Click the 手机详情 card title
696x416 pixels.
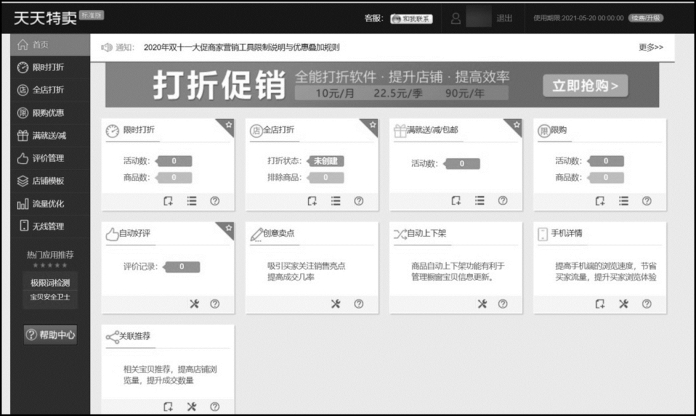pyautogui.click(x=567, y=233)
